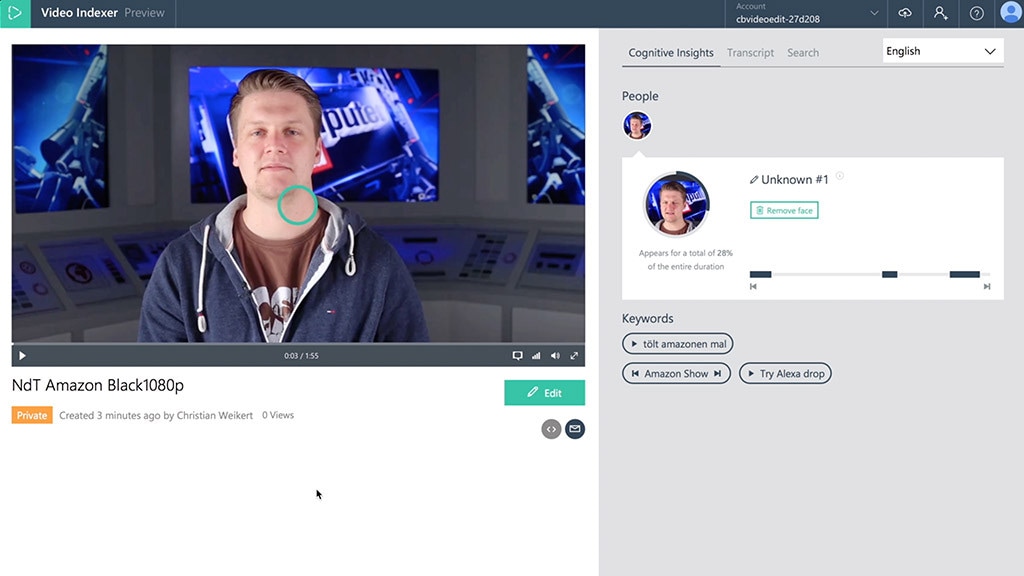Screen dimensions: 1024x576
Task: Click the video progress bar
Action: click(298, 344)
